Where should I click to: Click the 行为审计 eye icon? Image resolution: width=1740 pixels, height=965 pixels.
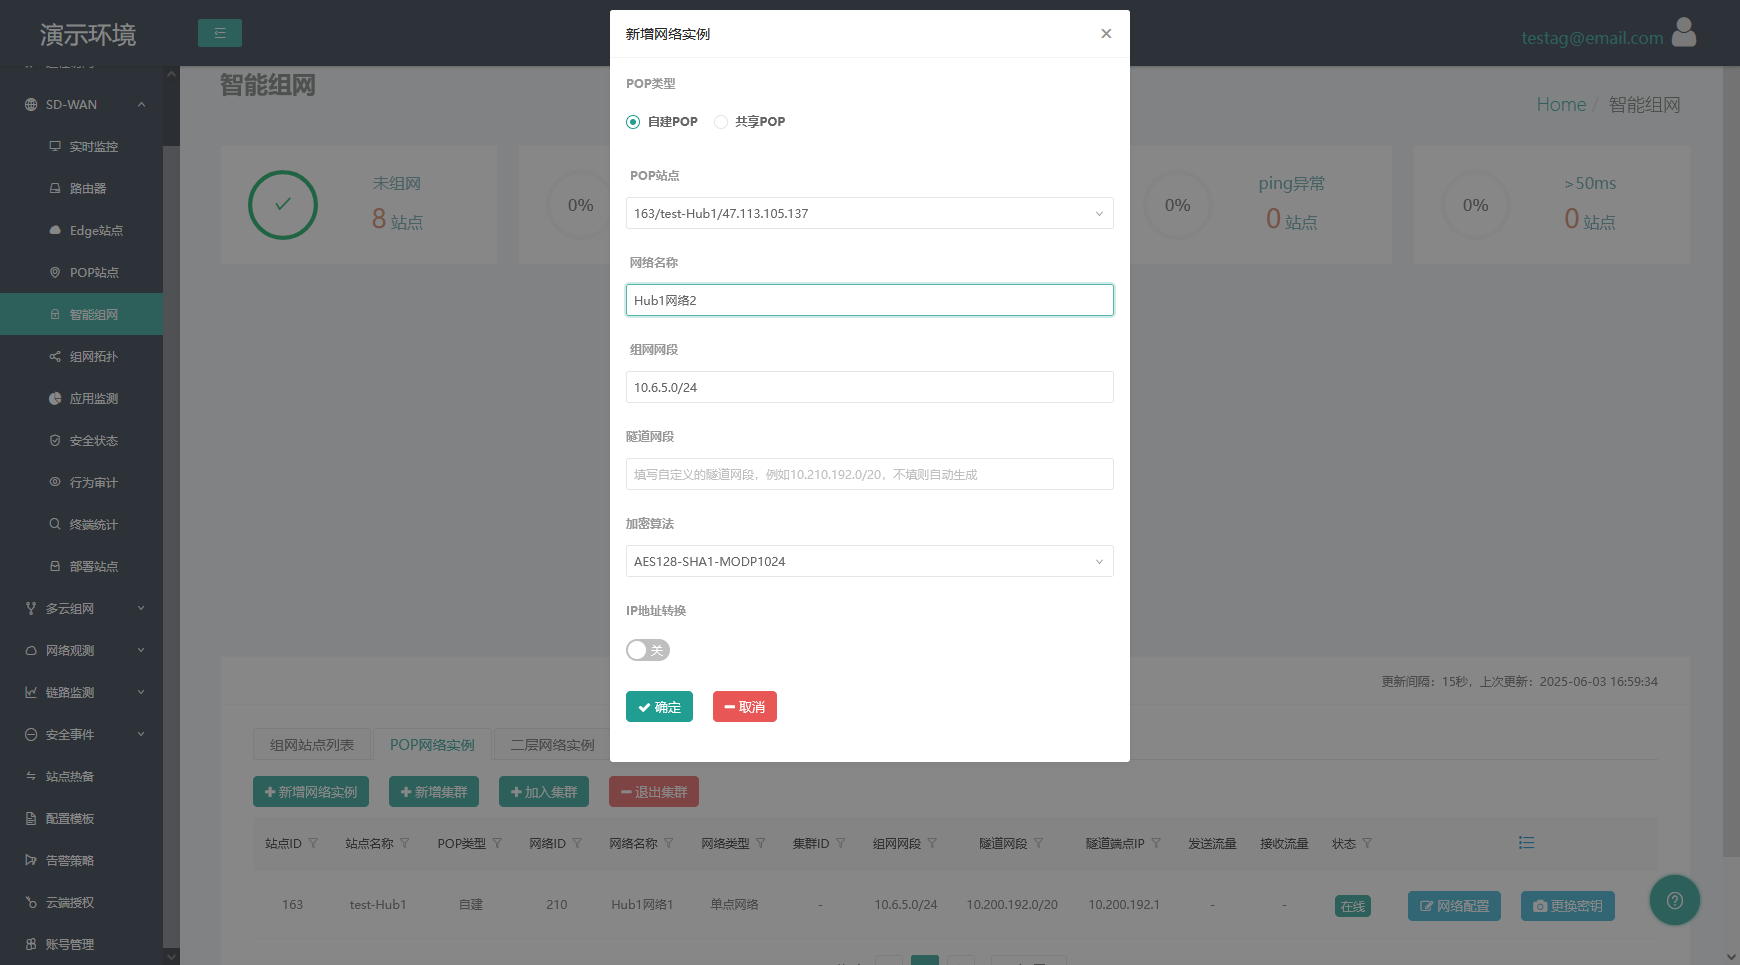click(x=55, y=482)
